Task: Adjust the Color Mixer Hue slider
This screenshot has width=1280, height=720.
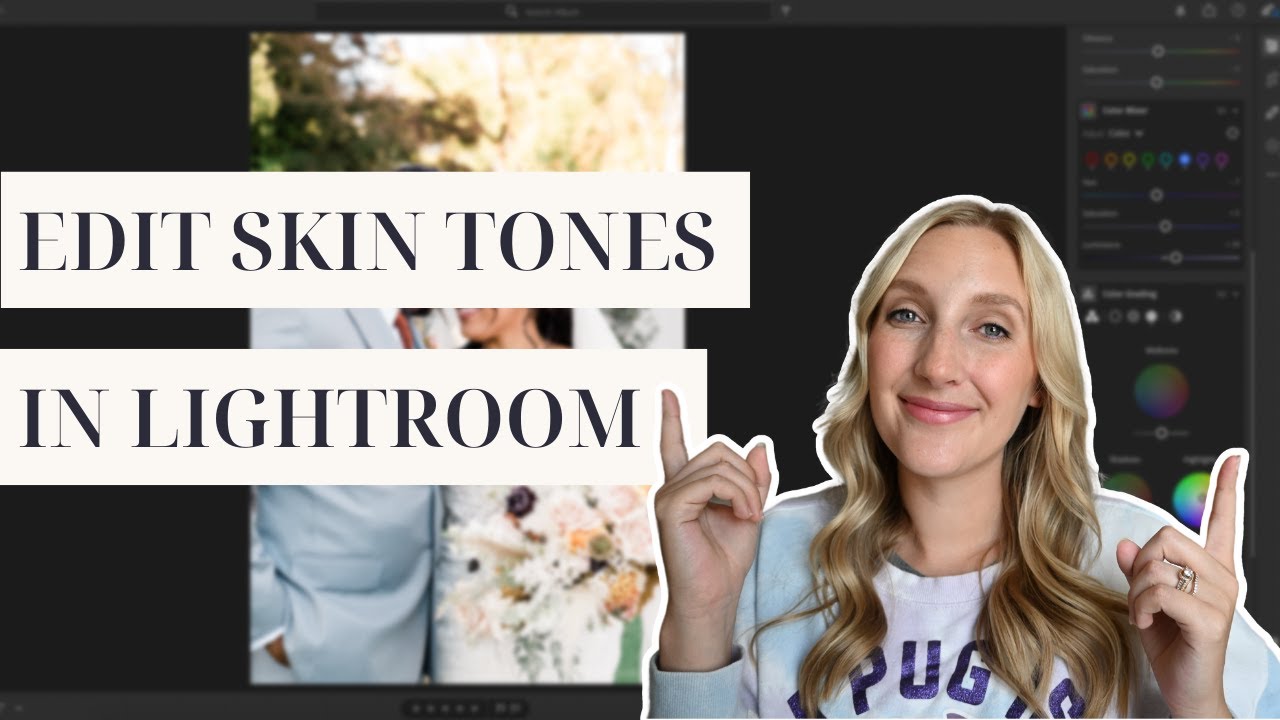Action: pos(1158,195)
